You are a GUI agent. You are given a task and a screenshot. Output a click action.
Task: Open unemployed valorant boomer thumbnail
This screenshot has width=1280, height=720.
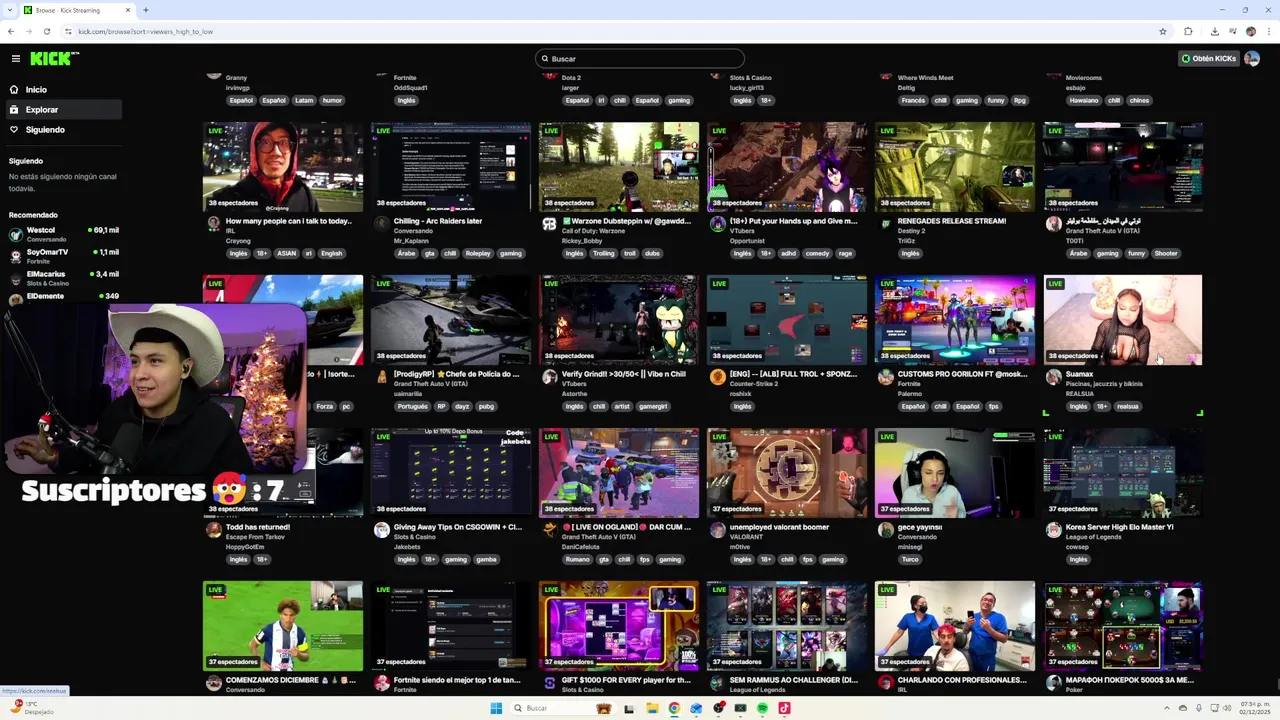(x=787, y=473)
